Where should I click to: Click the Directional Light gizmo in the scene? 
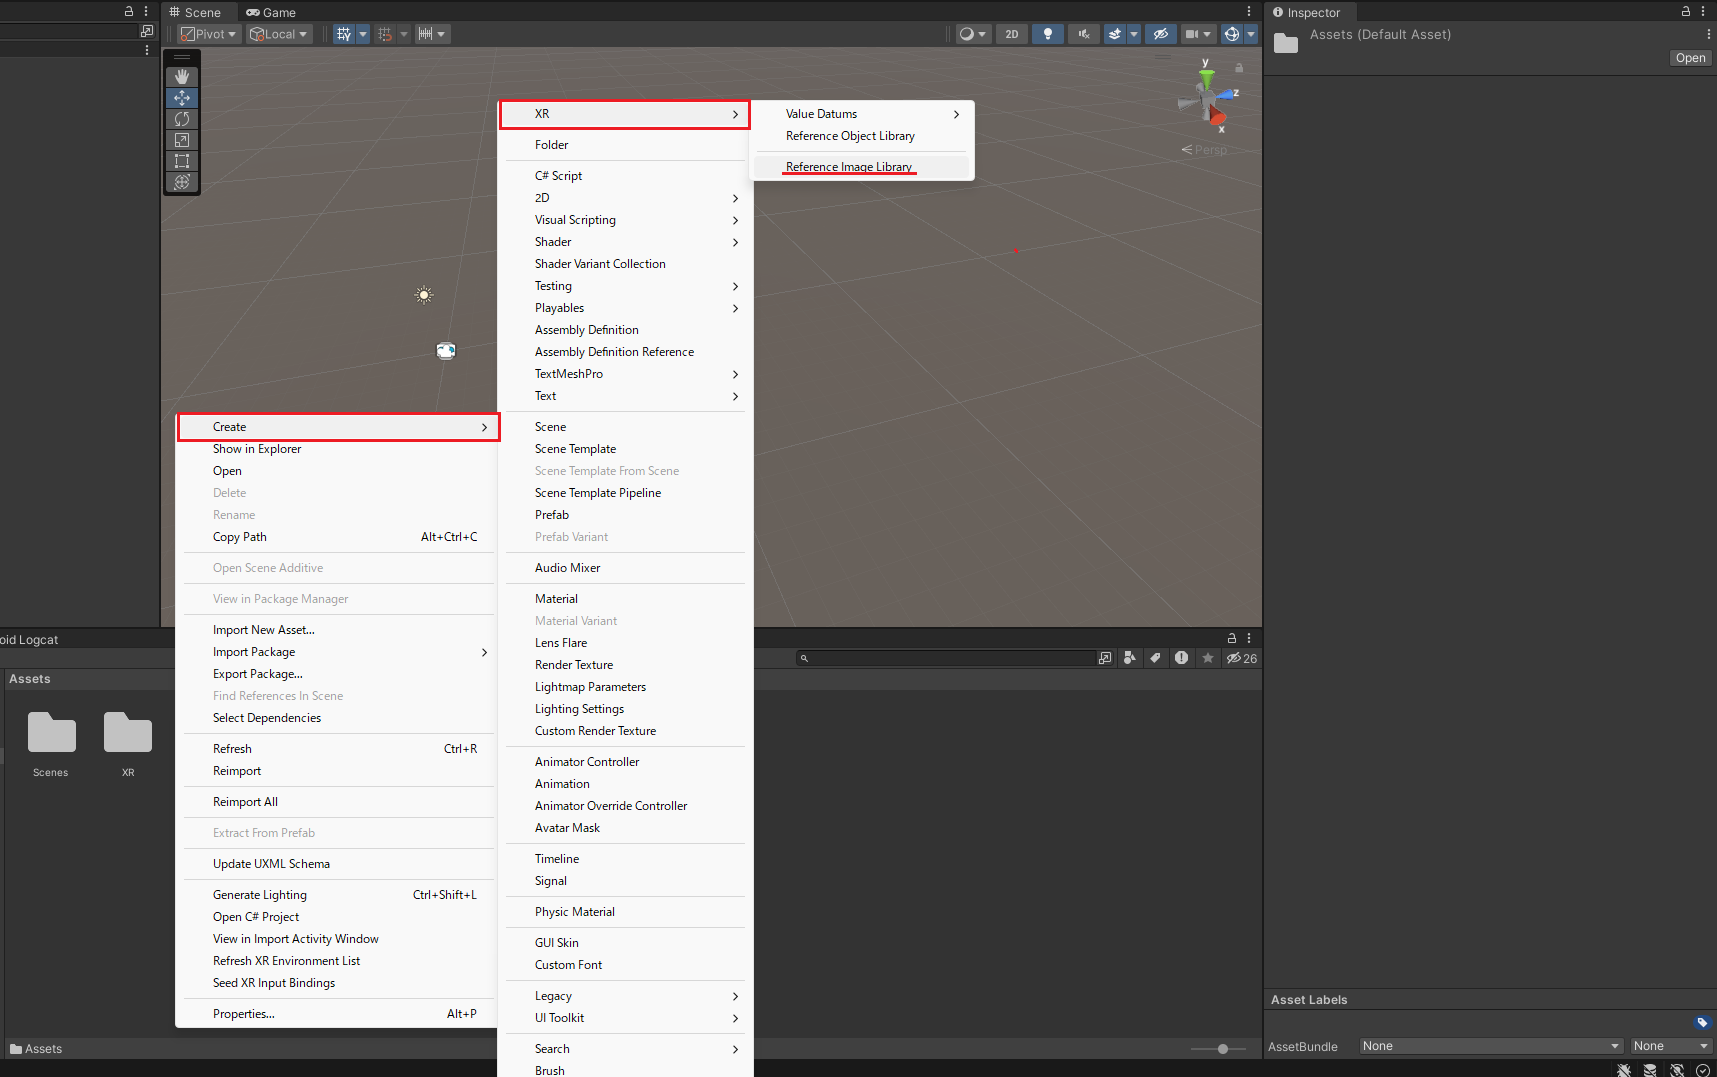click(x=424, y=295)
